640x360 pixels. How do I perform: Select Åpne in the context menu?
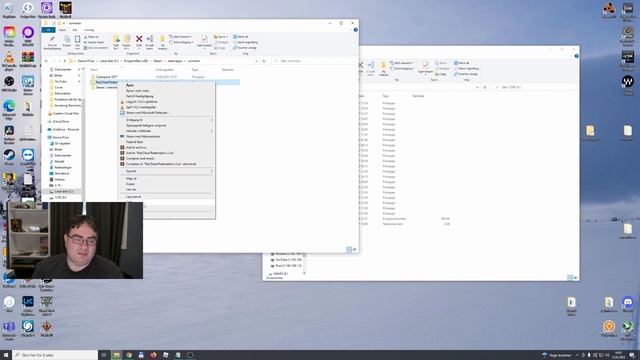167,85
